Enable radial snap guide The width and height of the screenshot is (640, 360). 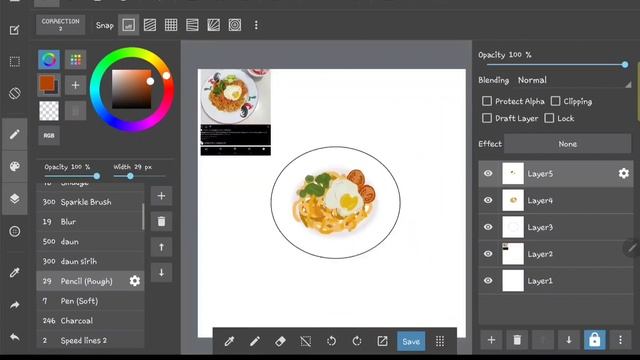(213, 25)
